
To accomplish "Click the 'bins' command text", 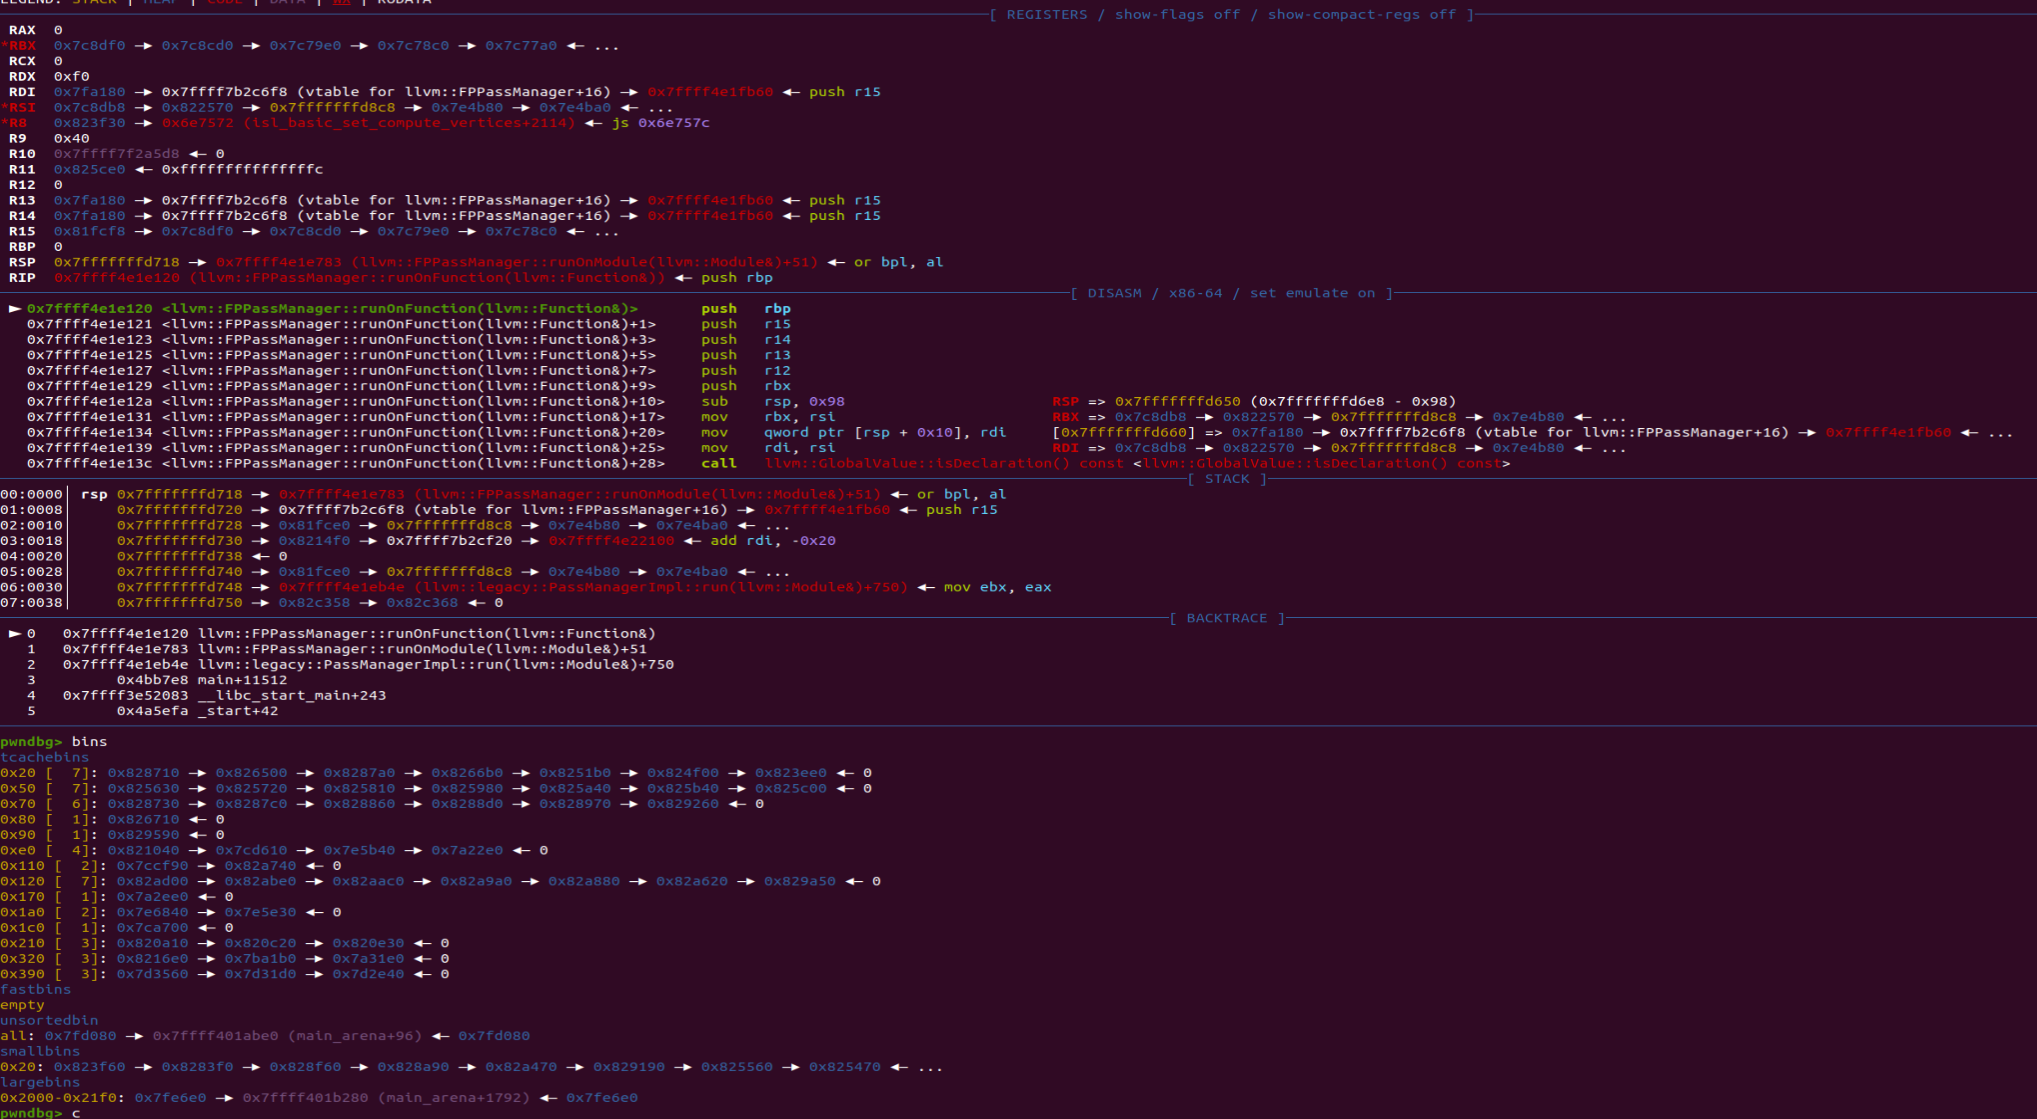I will [x=90, y=742].
